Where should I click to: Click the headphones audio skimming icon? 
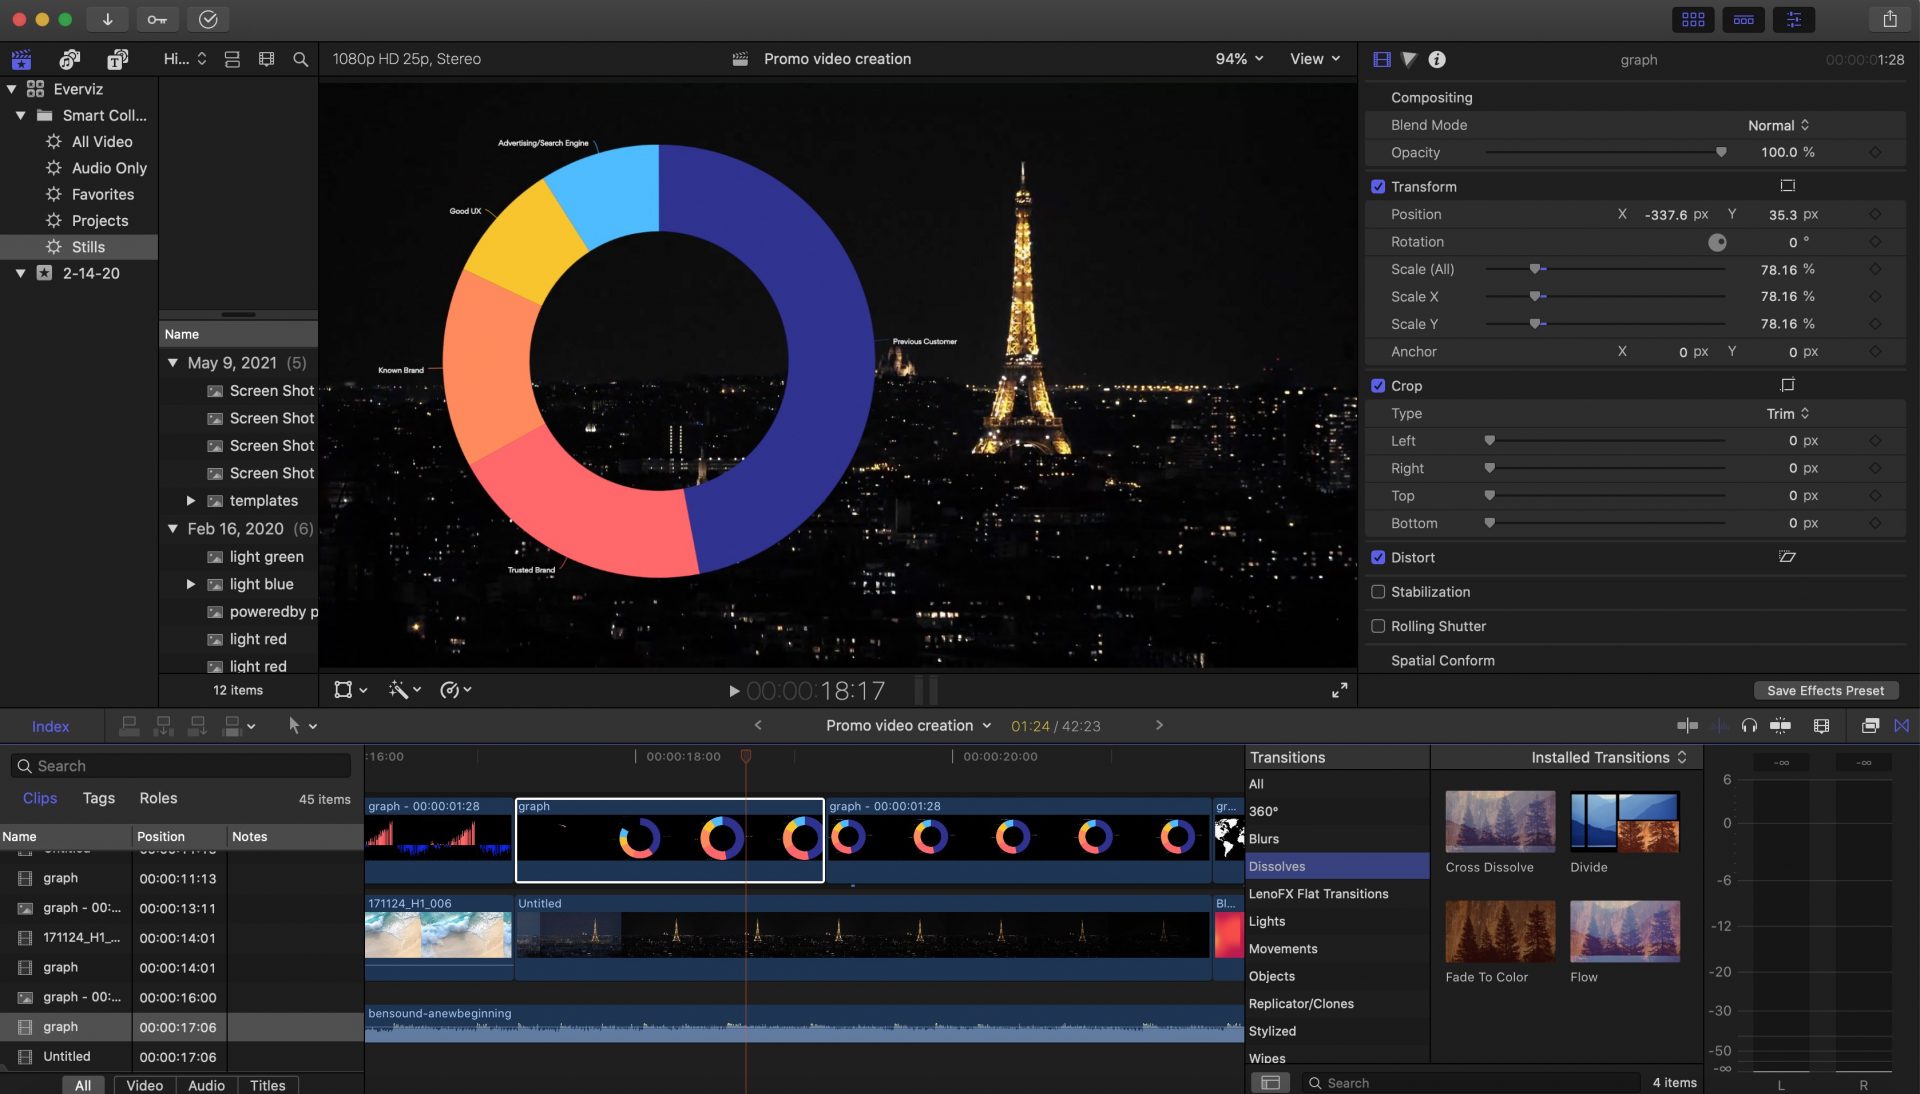1749,726
